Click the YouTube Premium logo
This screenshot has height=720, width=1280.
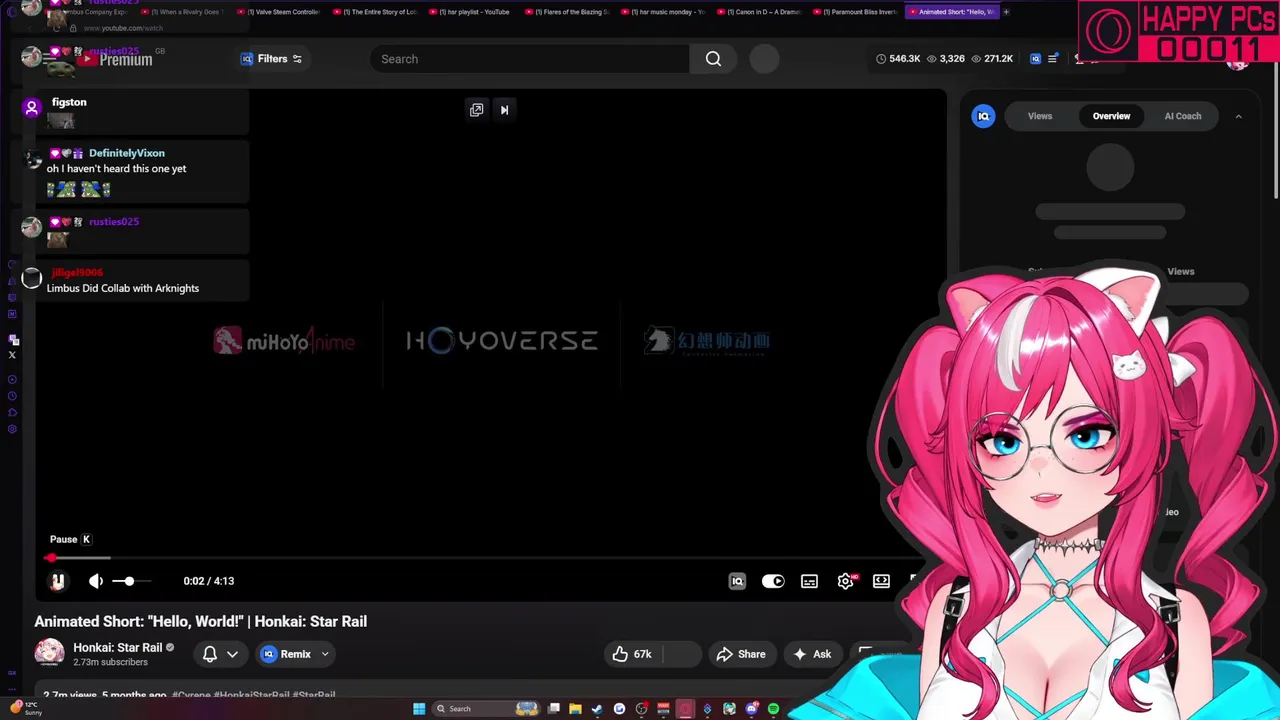click(x=116, y=60)
